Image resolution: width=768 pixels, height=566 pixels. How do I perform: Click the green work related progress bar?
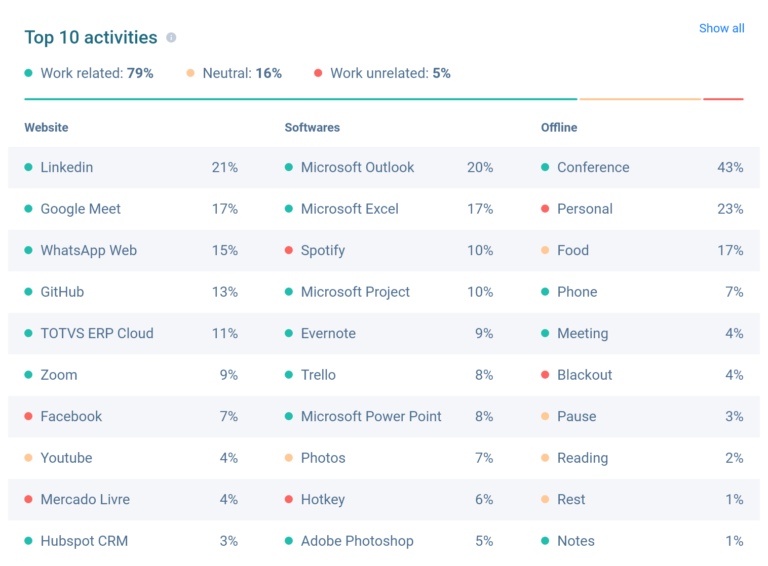tap(300, 99)
